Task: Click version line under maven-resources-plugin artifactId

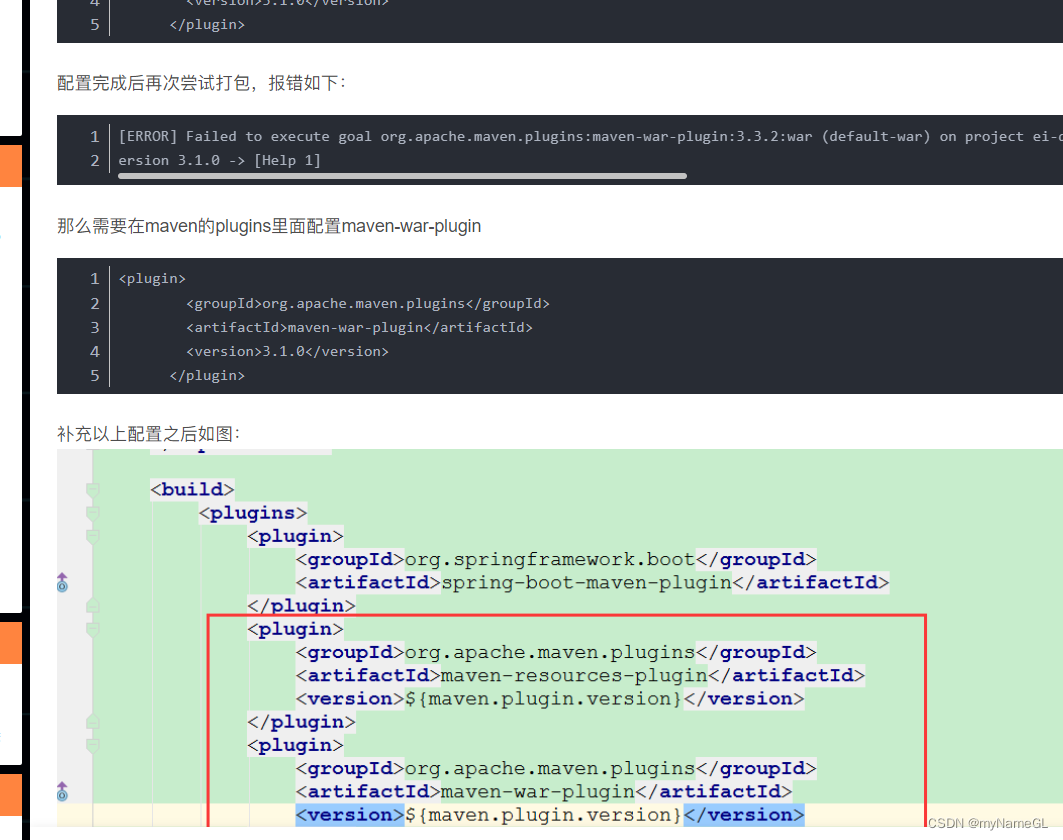Action: [550, 699]
